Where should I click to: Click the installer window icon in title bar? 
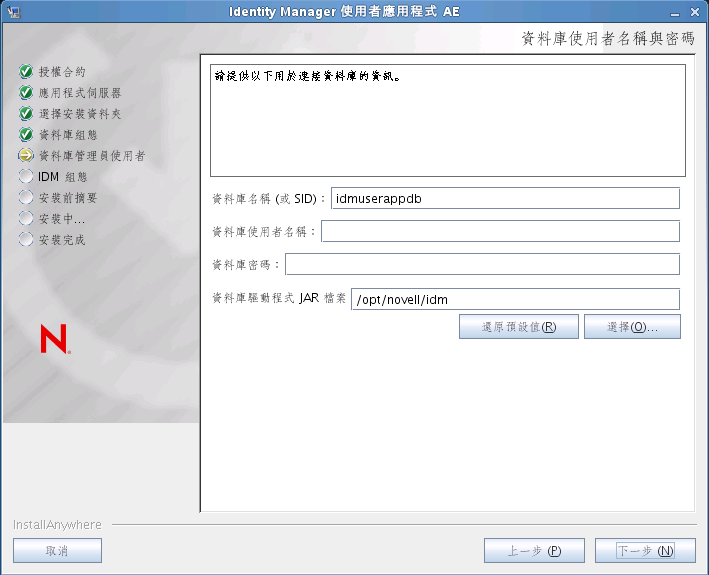[14, 12]
